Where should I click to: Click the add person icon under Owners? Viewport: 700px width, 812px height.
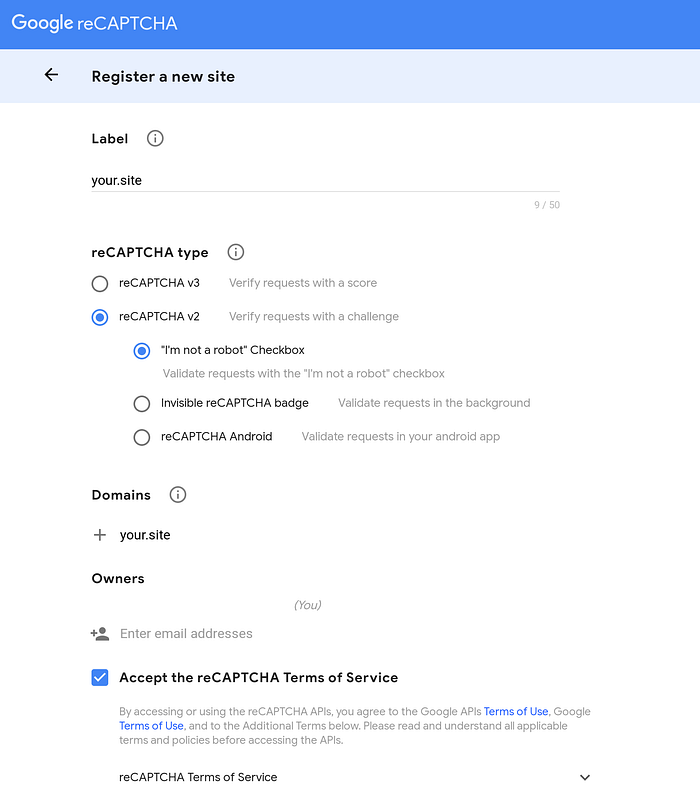[x=100, y=633]
